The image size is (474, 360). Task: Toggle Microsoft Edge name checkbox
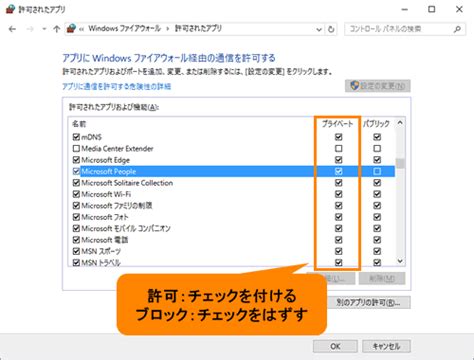pyautogui.click(x=76, y=160)
